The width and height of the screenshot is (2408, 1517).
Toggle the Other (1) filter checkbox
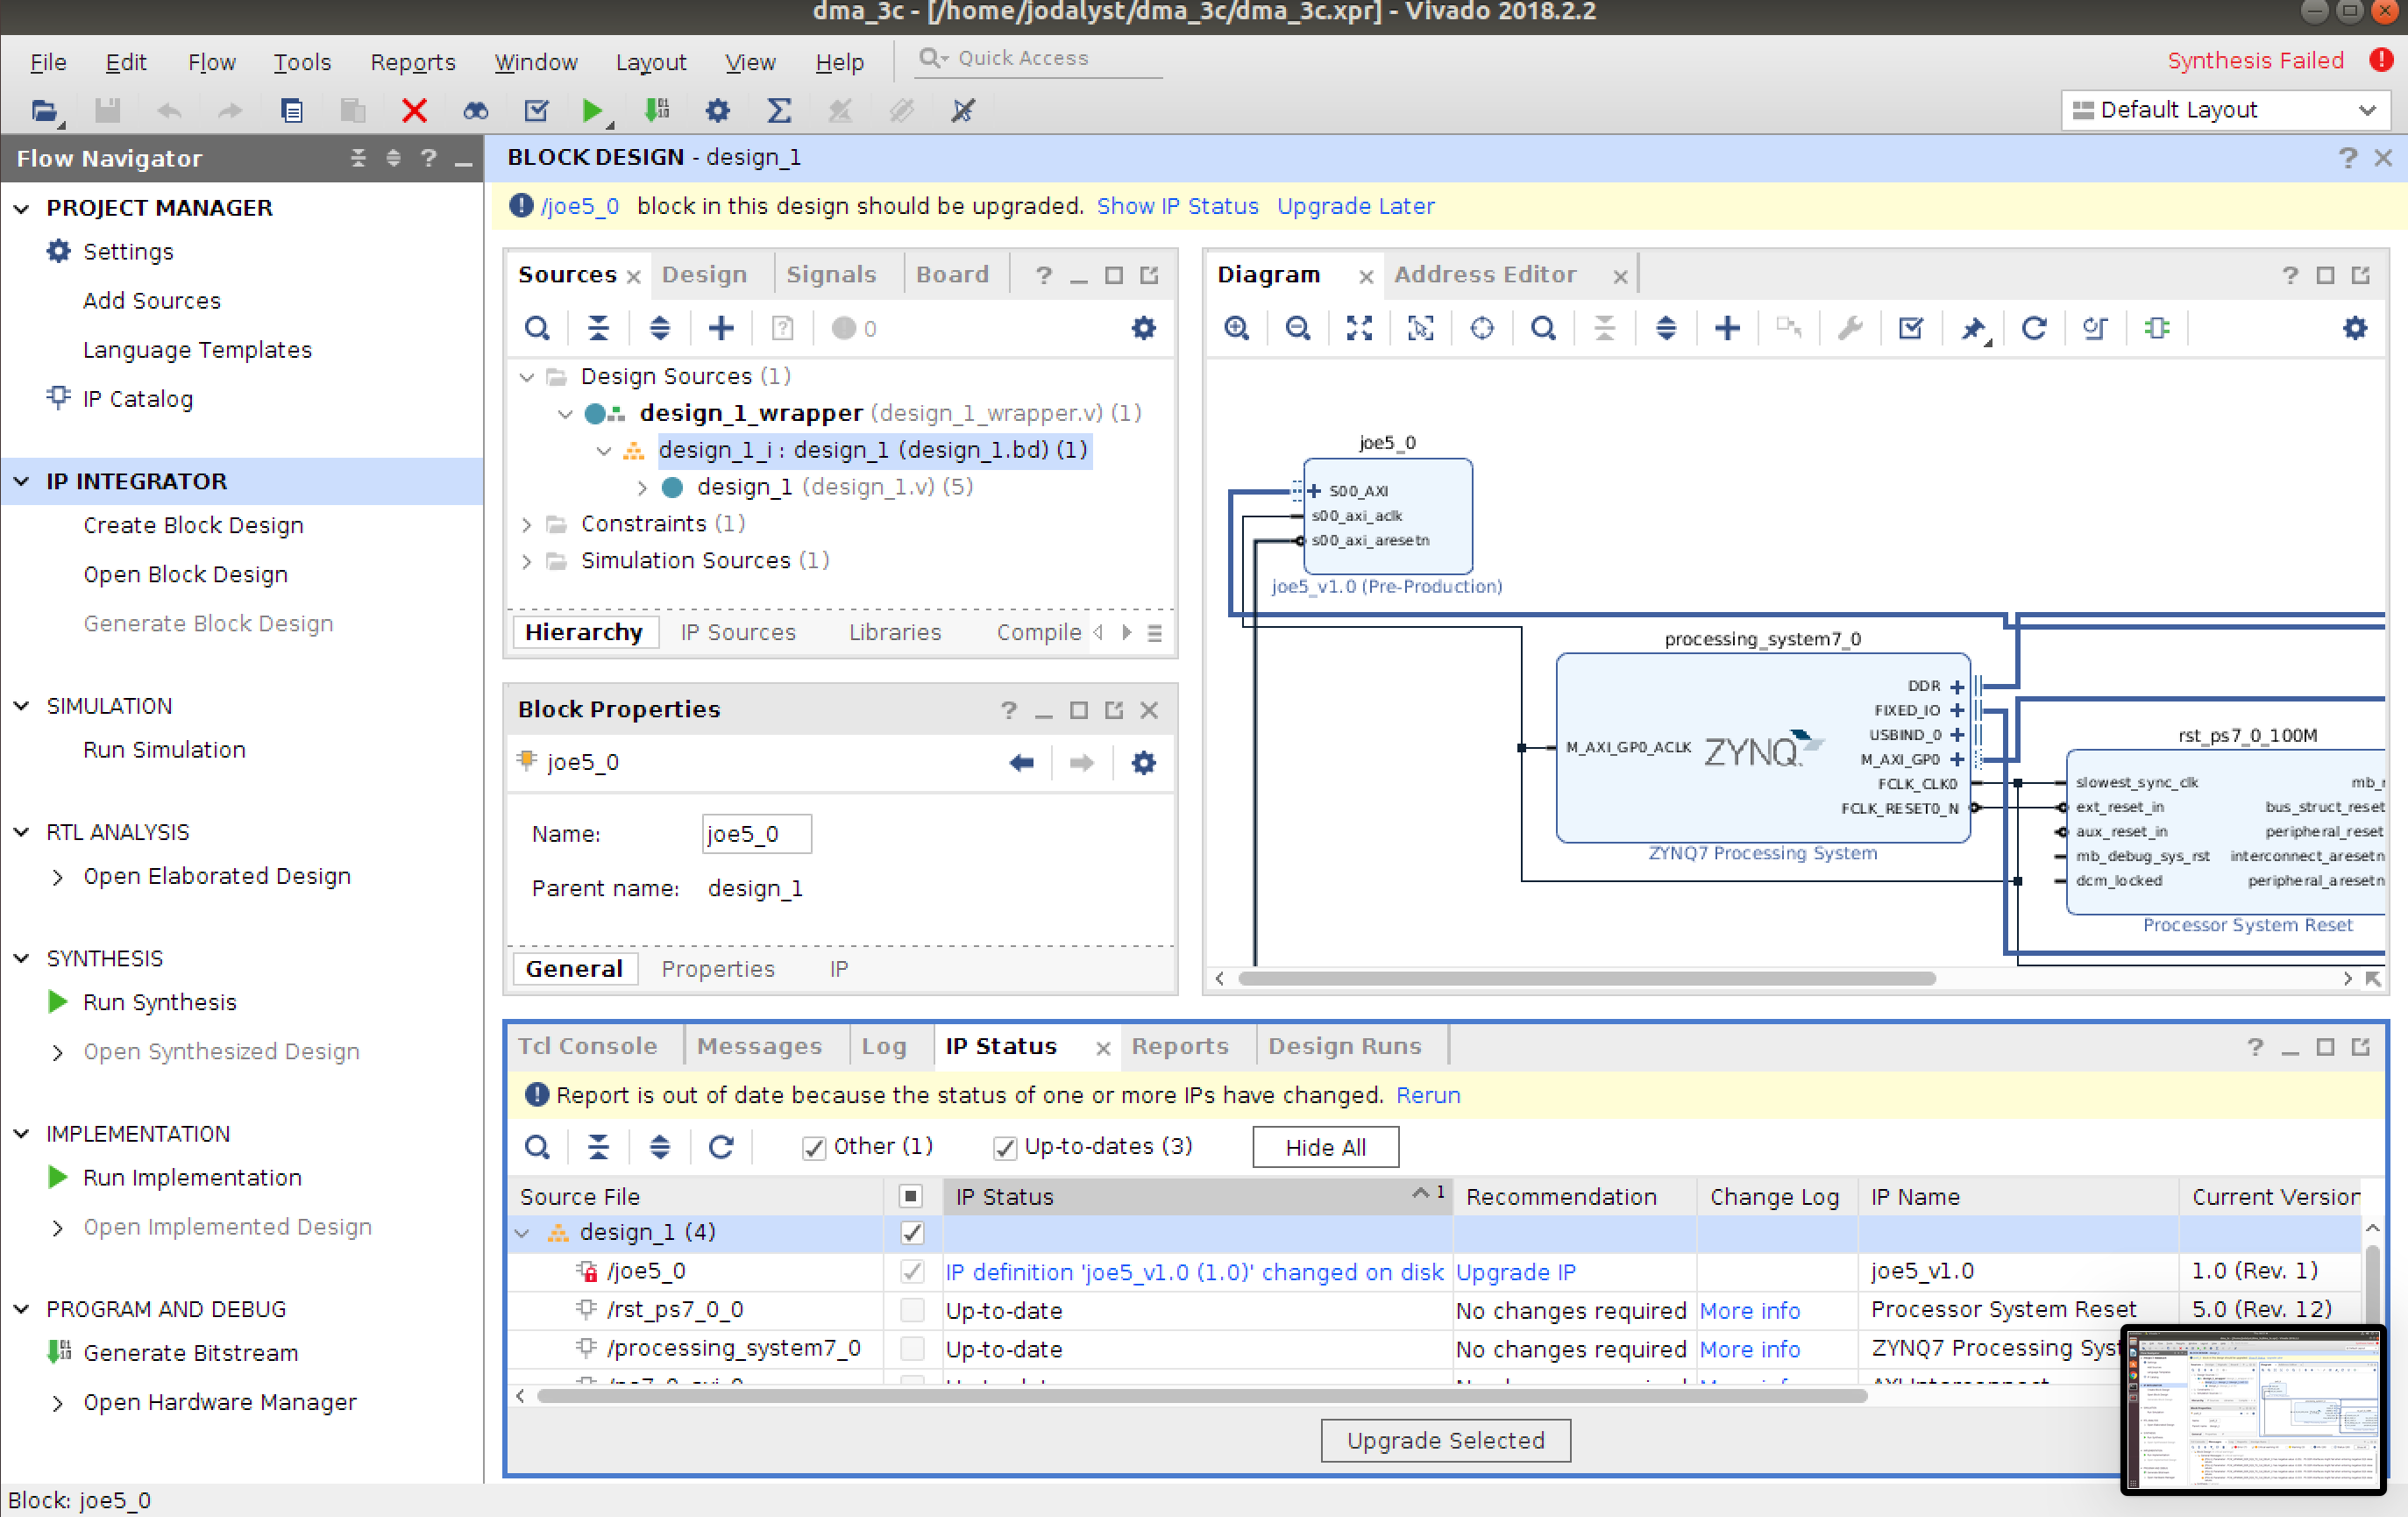click(x=814, y=1147)
